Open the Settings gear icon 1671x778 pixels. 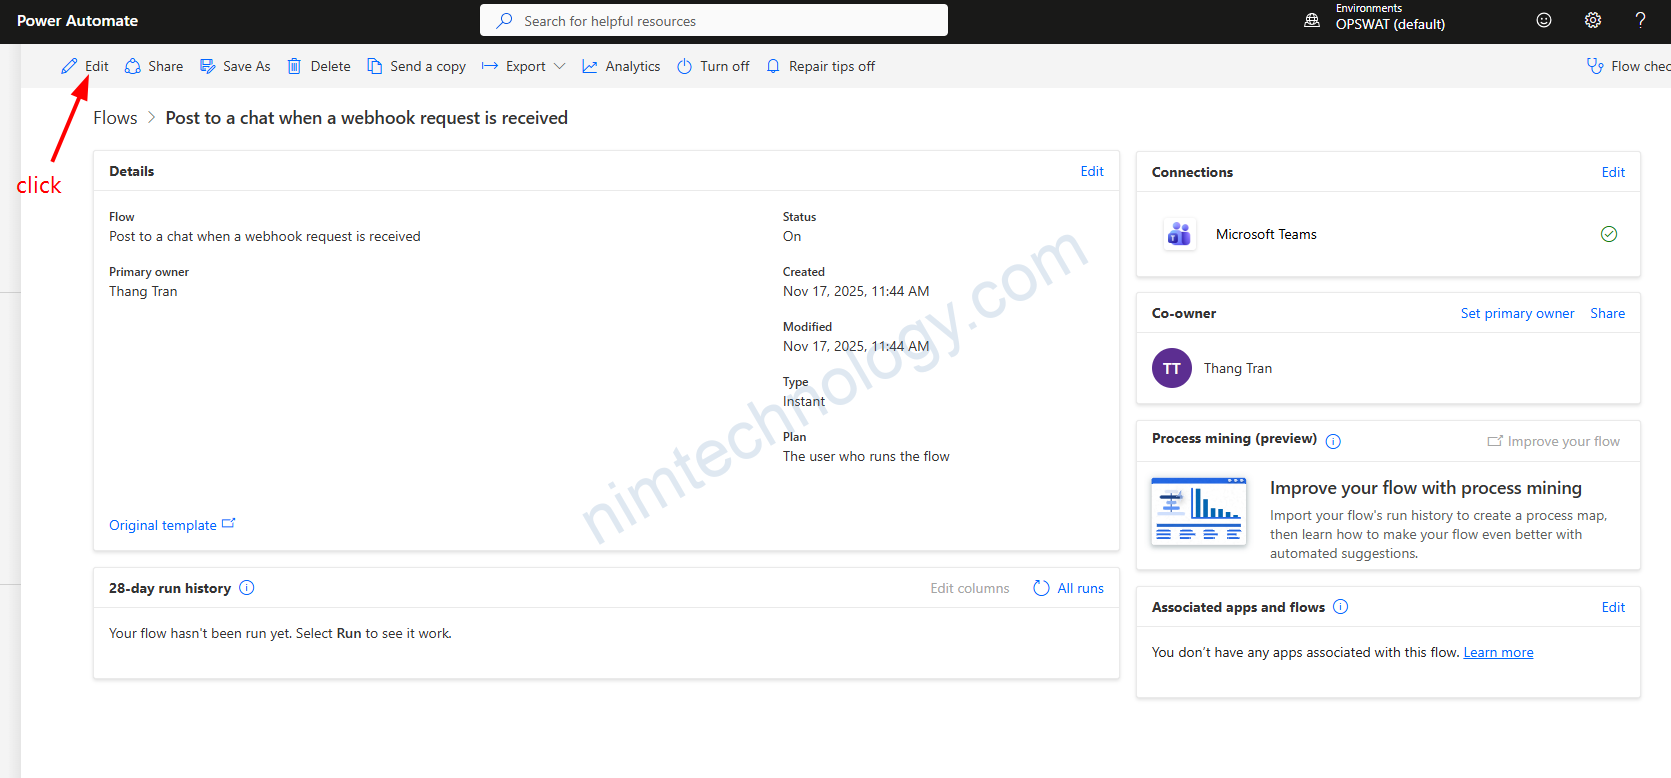coord(1593,20)
